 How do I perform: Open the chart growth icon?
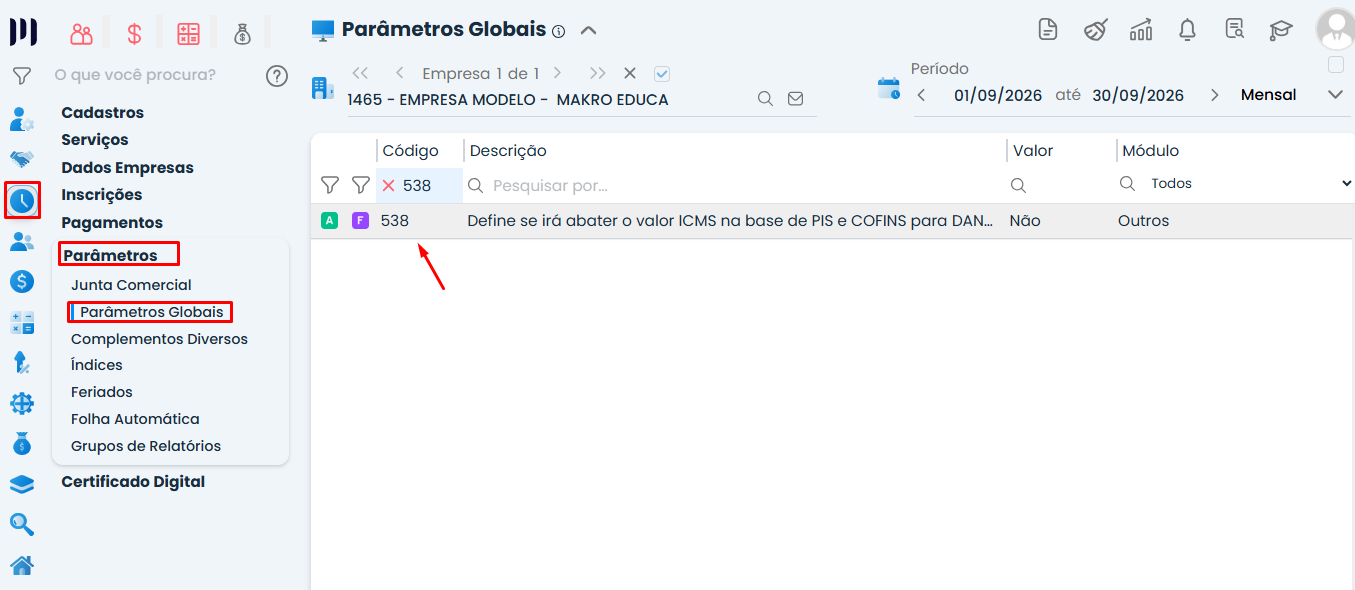pos(1141,29)
